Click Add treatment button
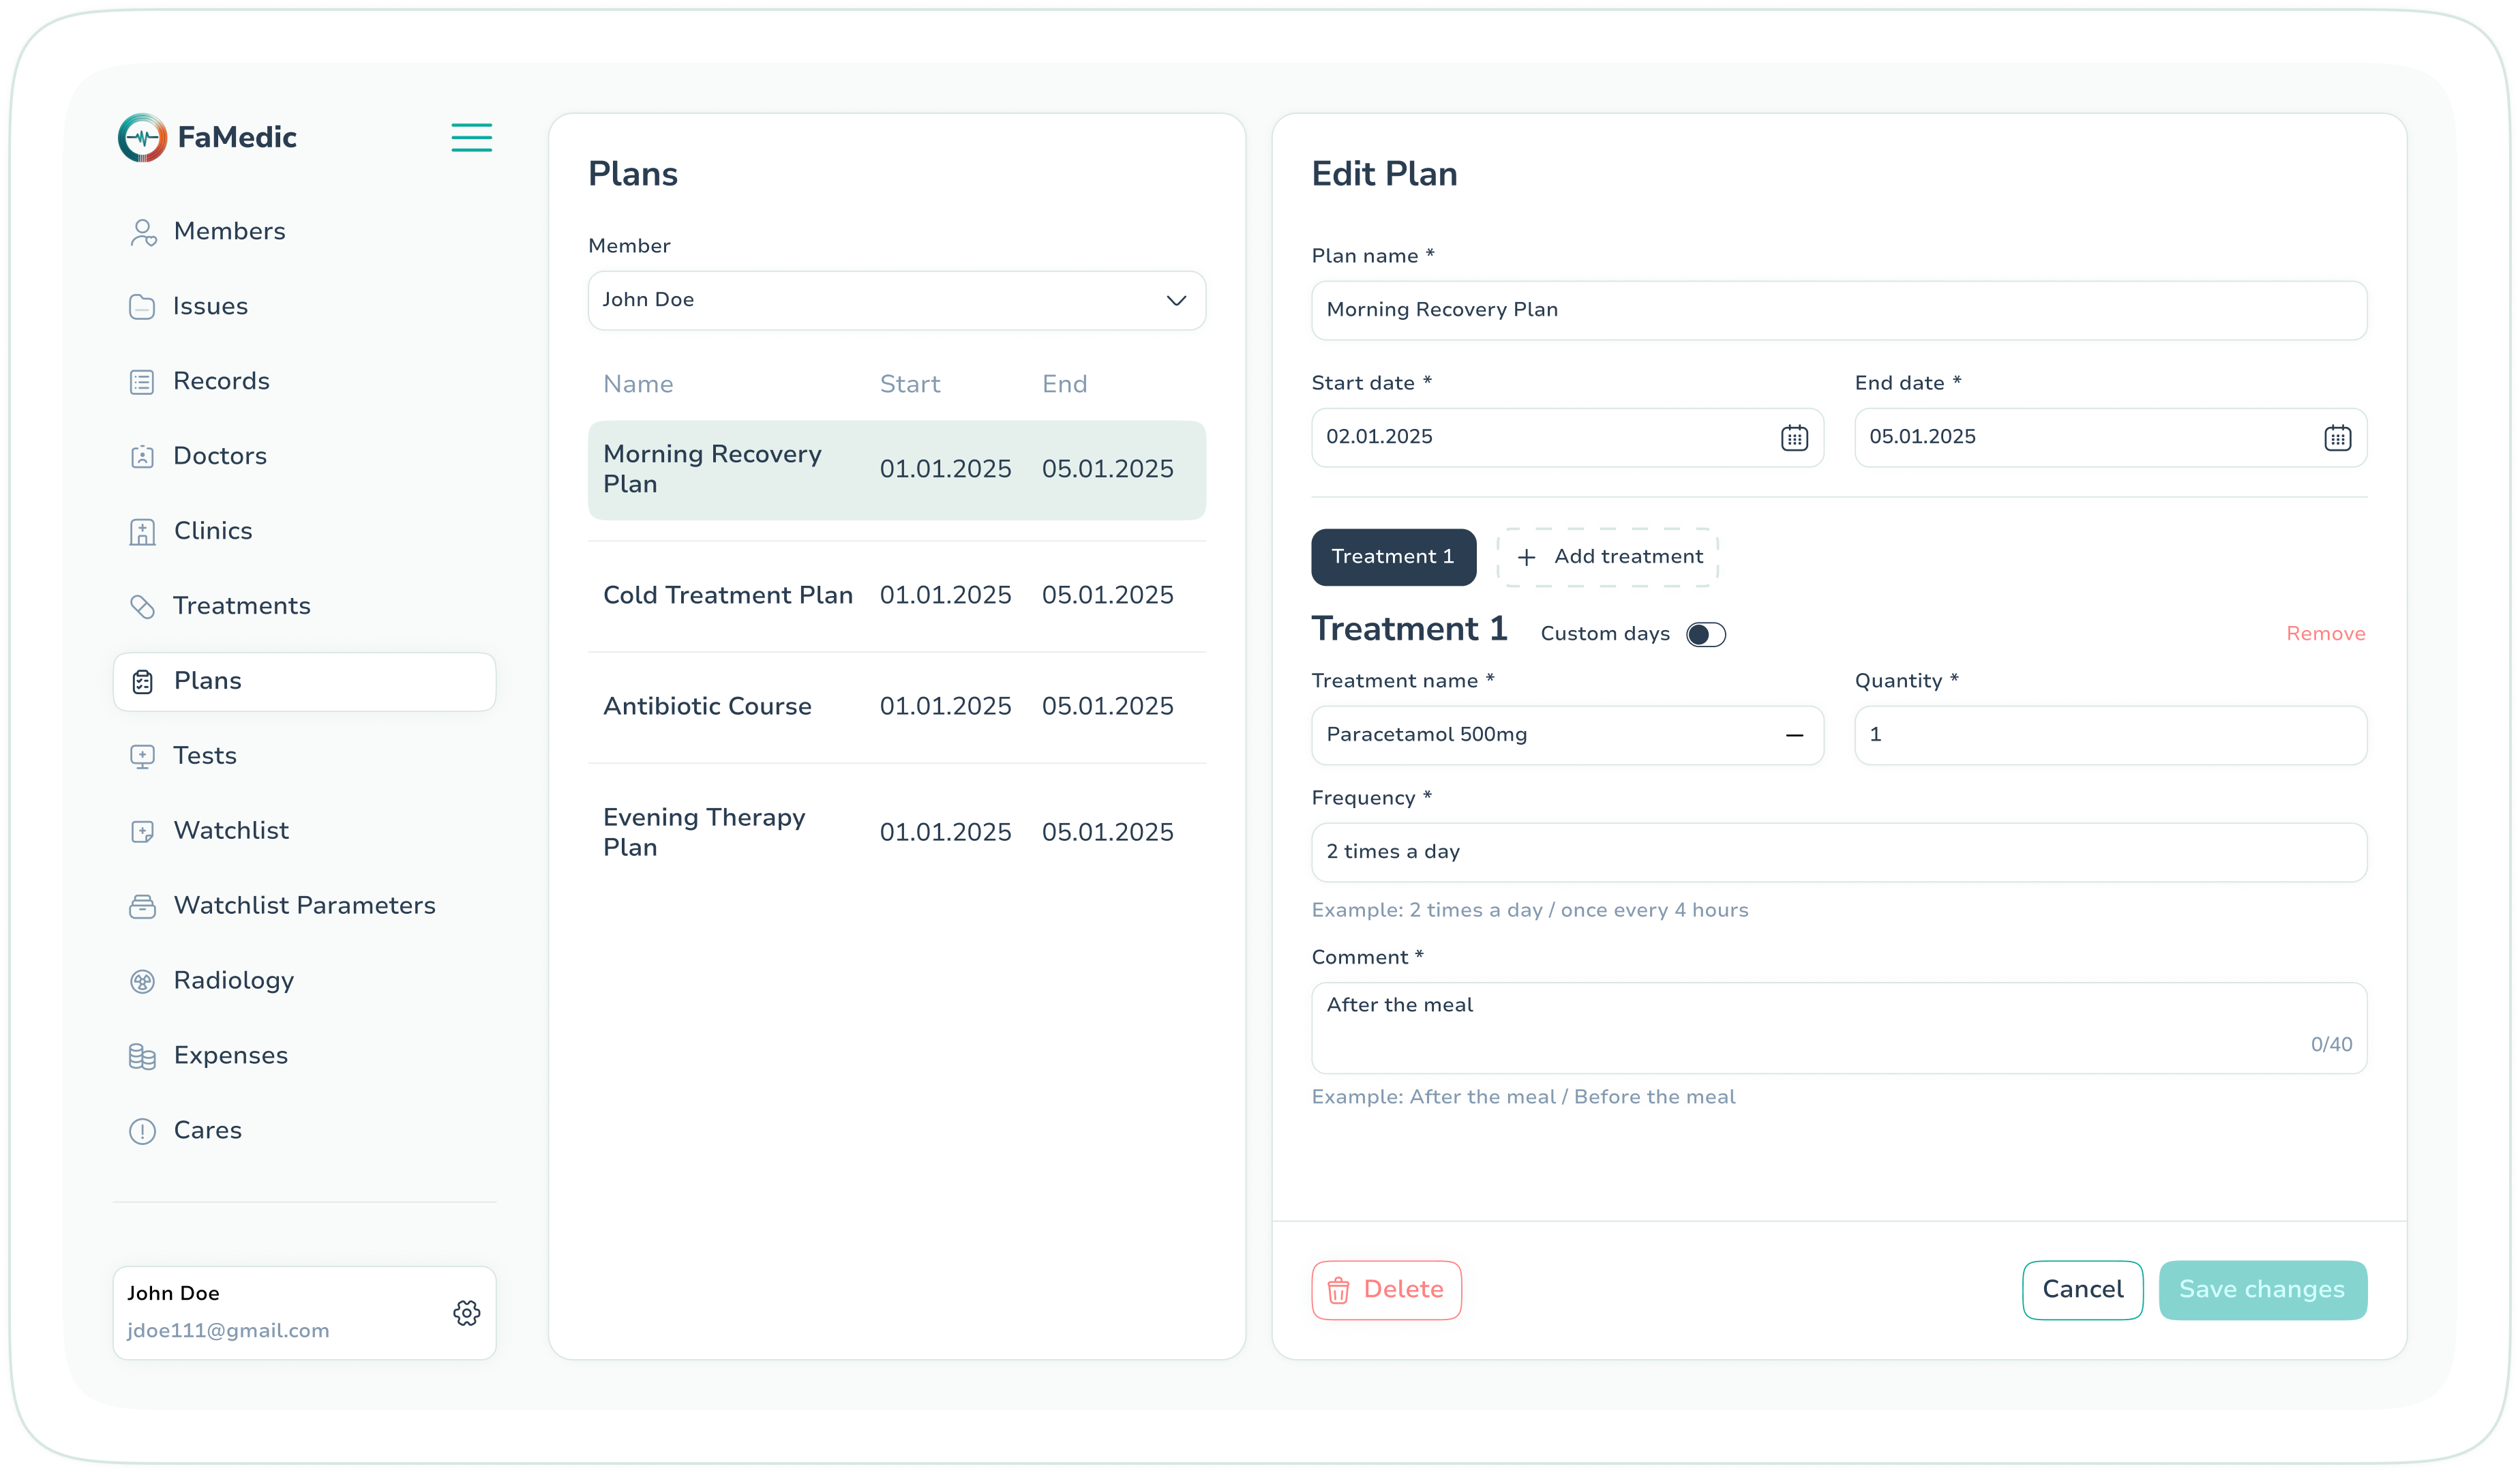This screenshot has height=1473, width=2520. coord(1607,557)
